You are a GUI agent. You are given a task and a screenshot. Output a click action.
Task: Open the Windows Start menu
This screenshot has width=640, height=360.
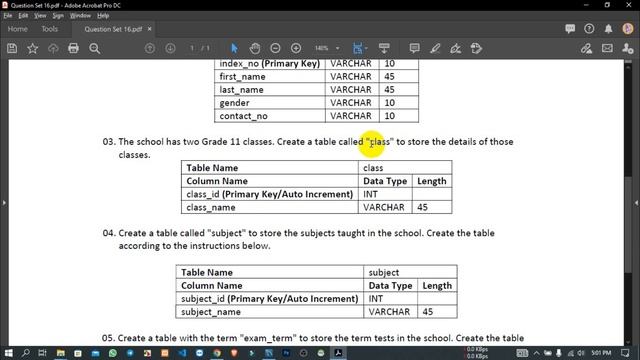(8, 353)
